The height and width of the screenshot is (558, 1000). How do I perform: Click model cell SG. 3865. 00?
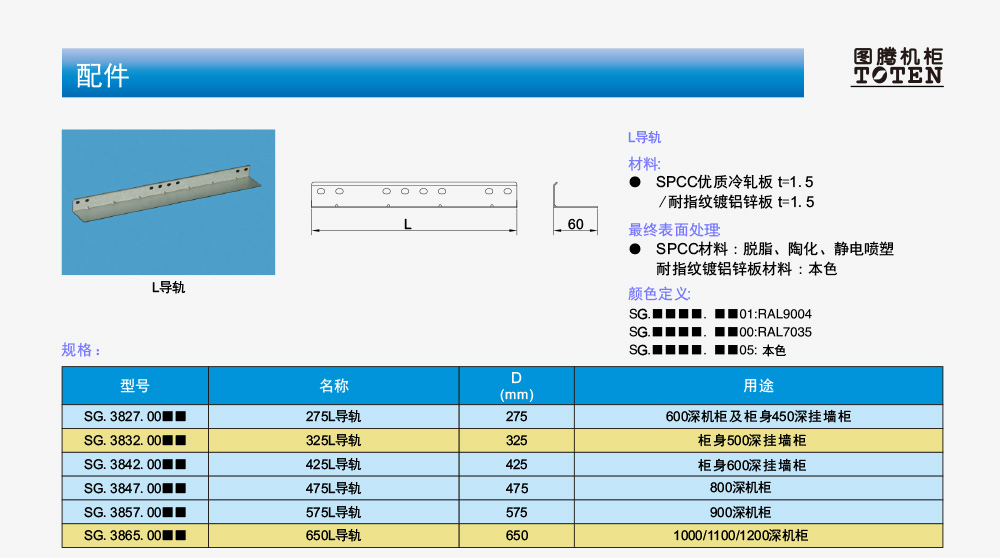[x=135, y=536]
